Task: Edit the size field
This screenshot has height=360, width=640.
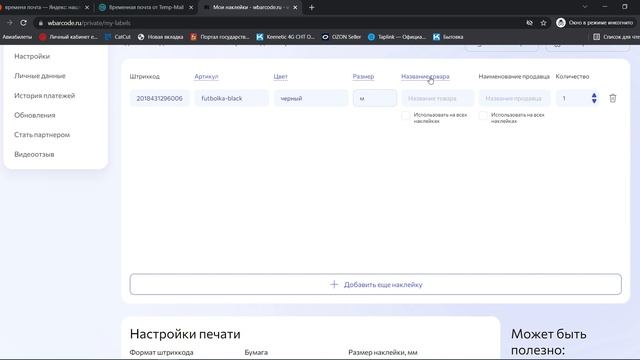Action: click(375, 98)
